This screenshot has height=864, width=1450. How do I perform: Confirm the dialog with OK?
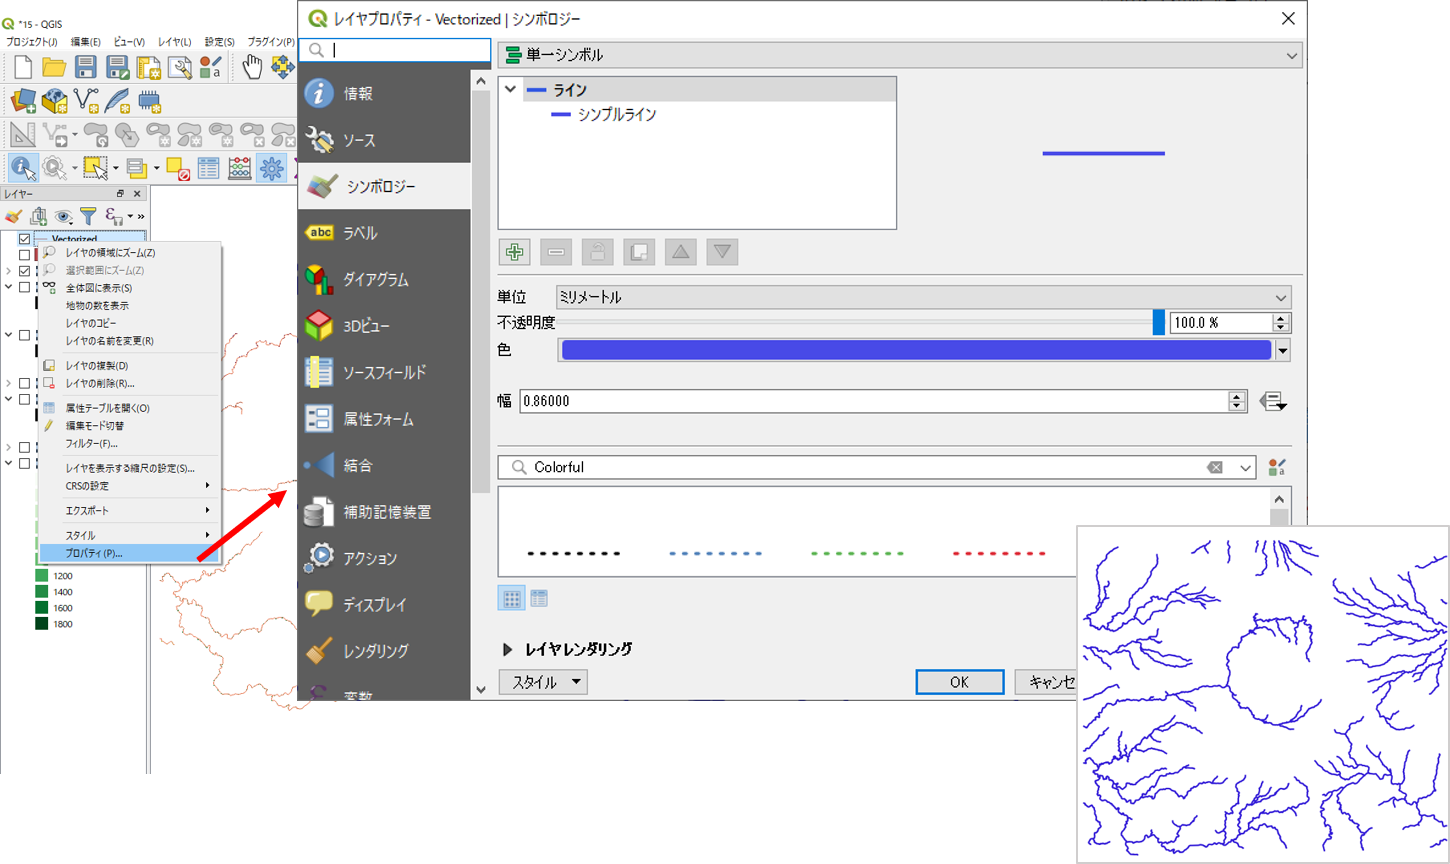click(959, 682)
